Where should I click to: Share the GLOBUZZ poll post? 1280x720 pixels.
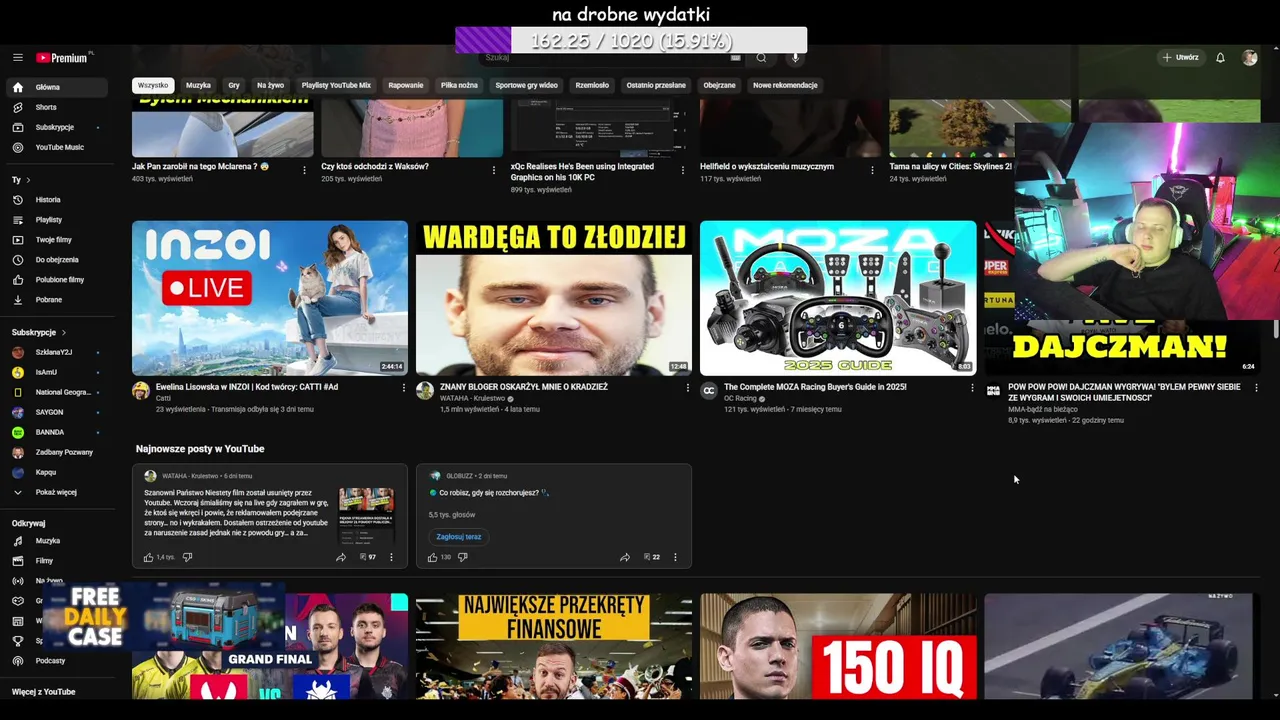pyautogui.click(x=625, y=557)
